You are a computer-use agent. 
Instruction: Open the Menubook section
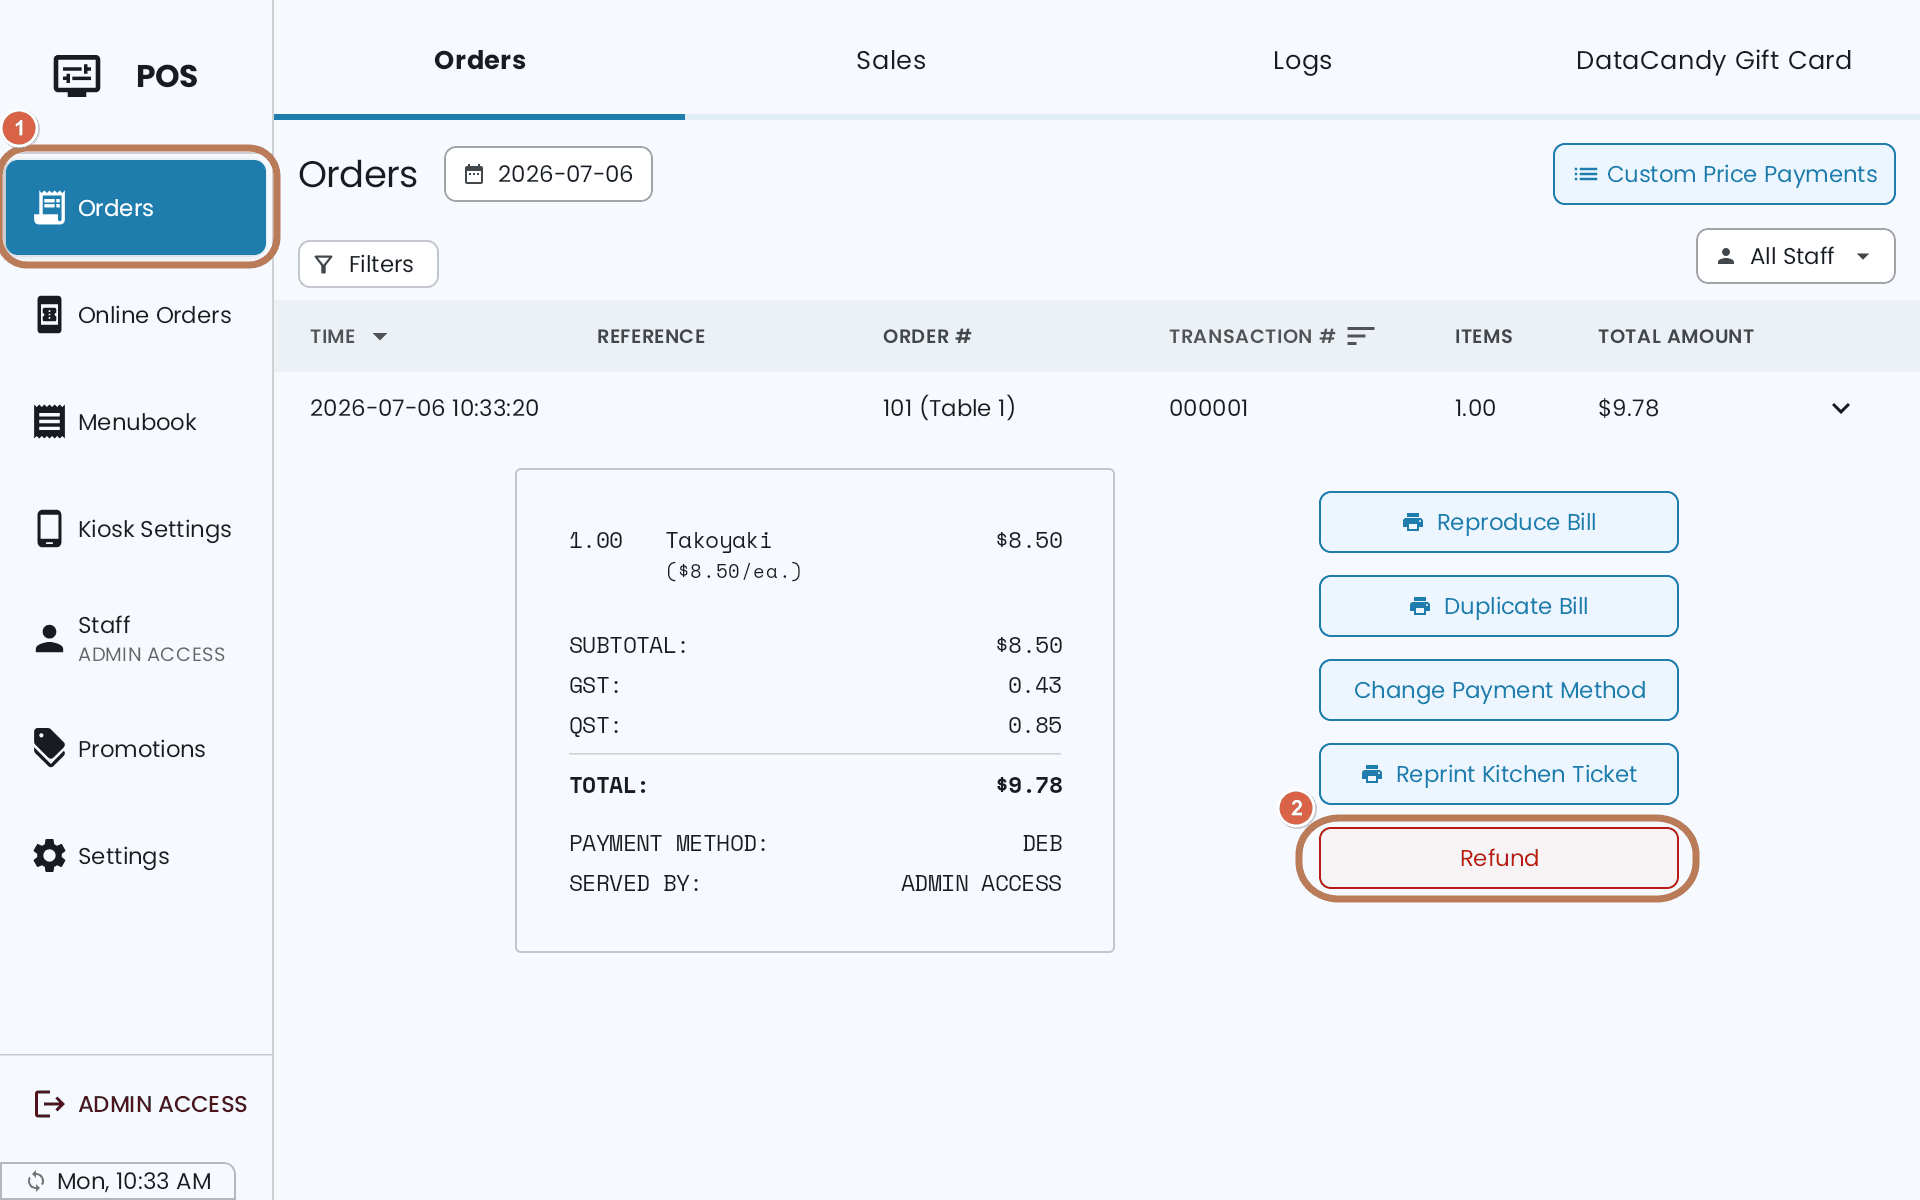click(x=136, y=422)
